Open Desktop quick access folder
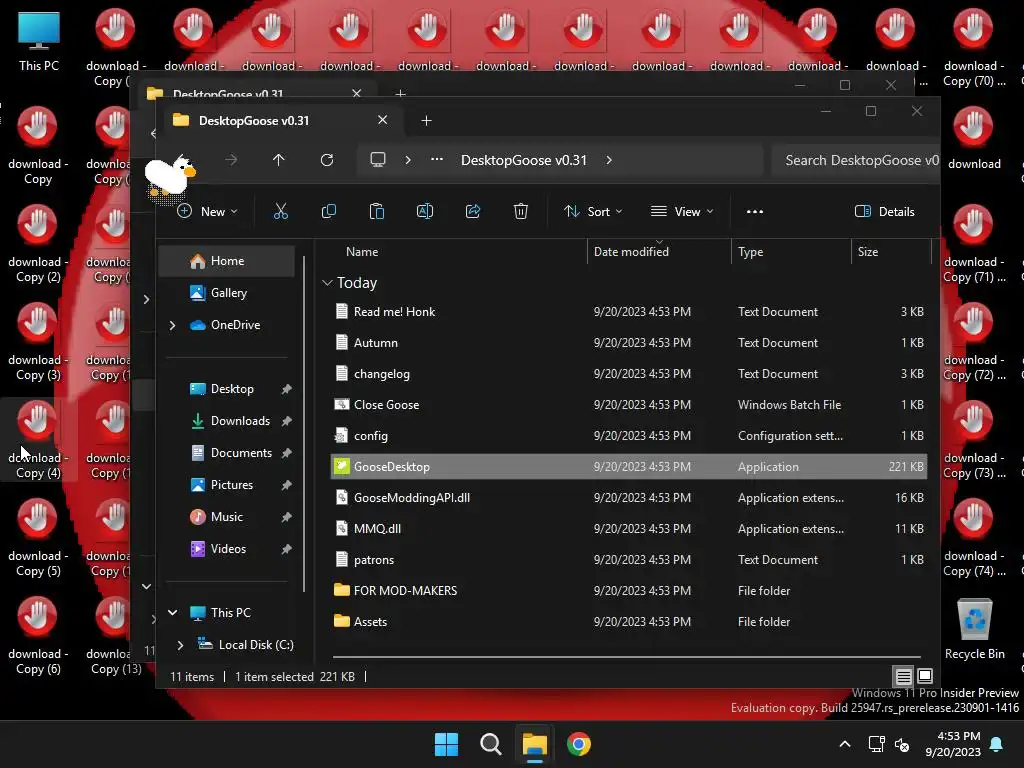Viewport: 1024px width, 768px height. [232, 389]
